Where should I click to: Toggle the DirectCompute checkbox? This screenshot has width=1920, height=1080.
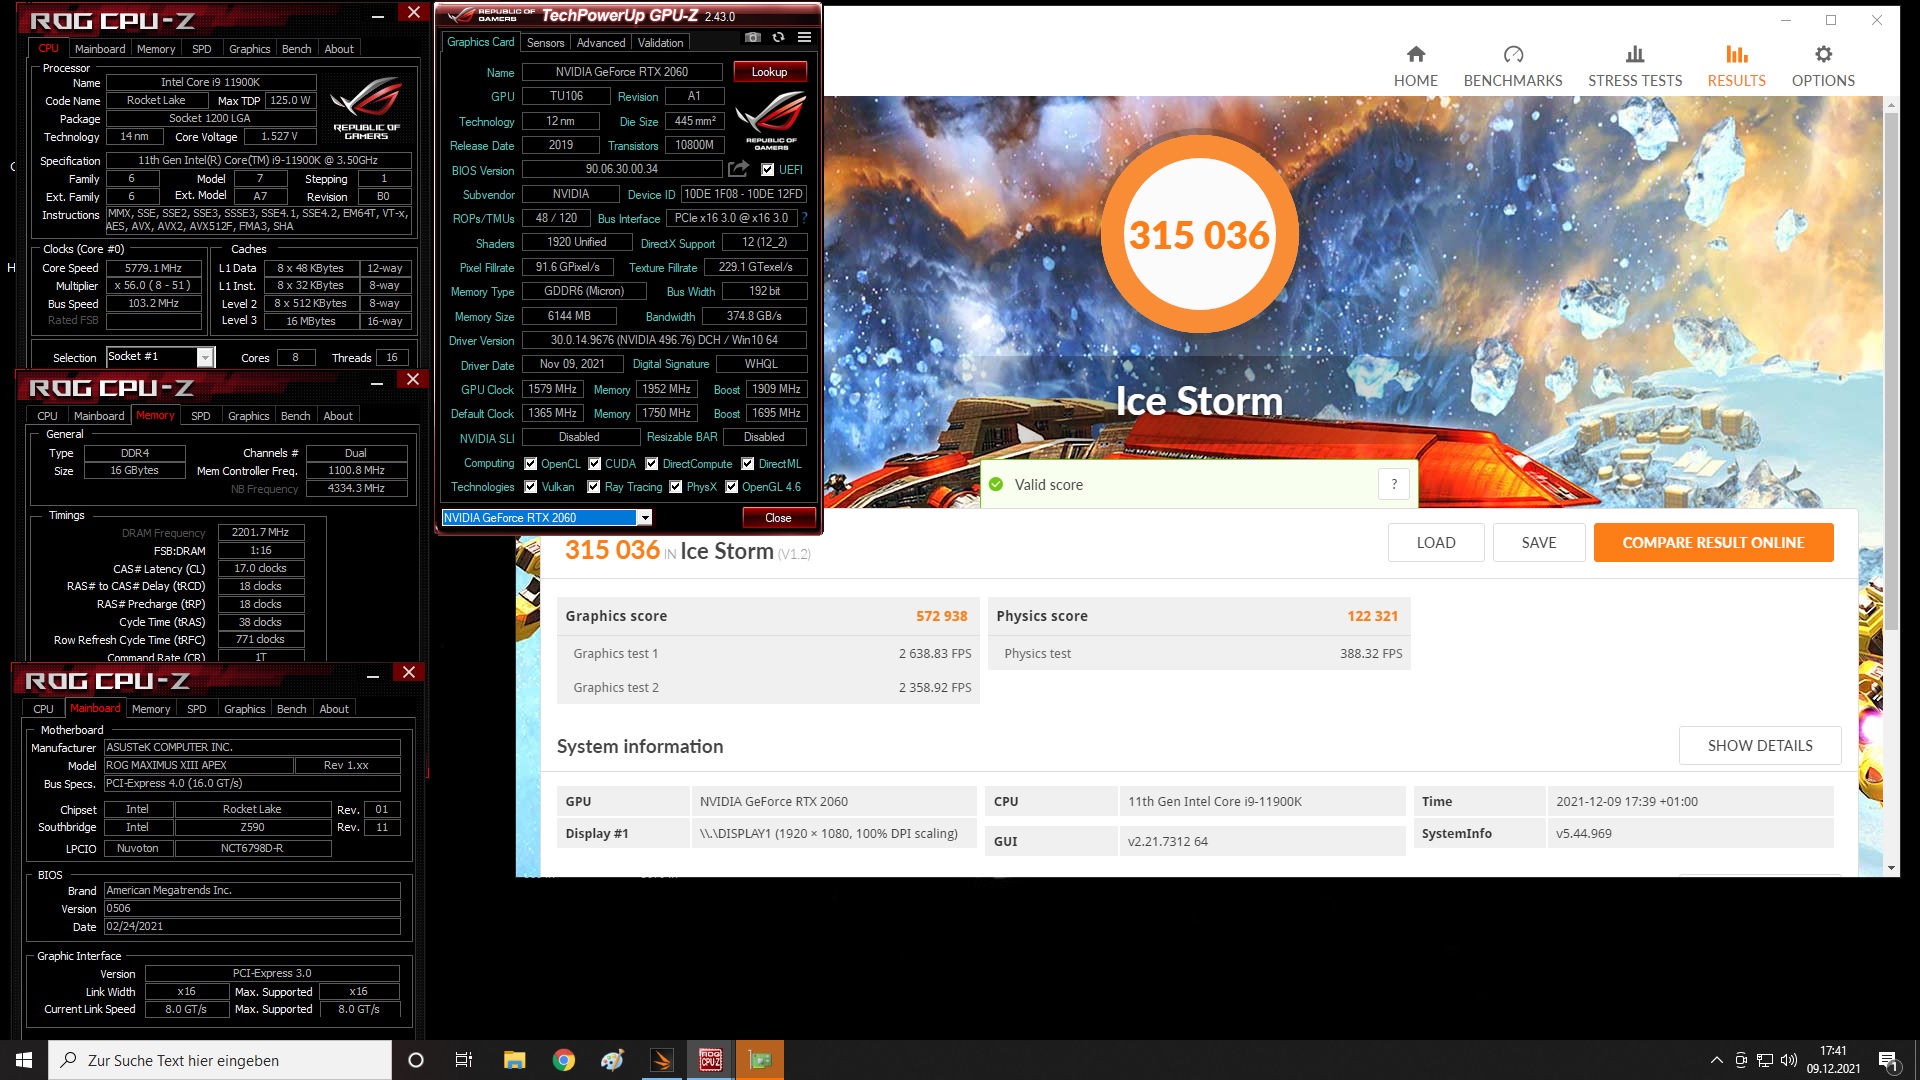pyautogui.click(x=652, y=464)
